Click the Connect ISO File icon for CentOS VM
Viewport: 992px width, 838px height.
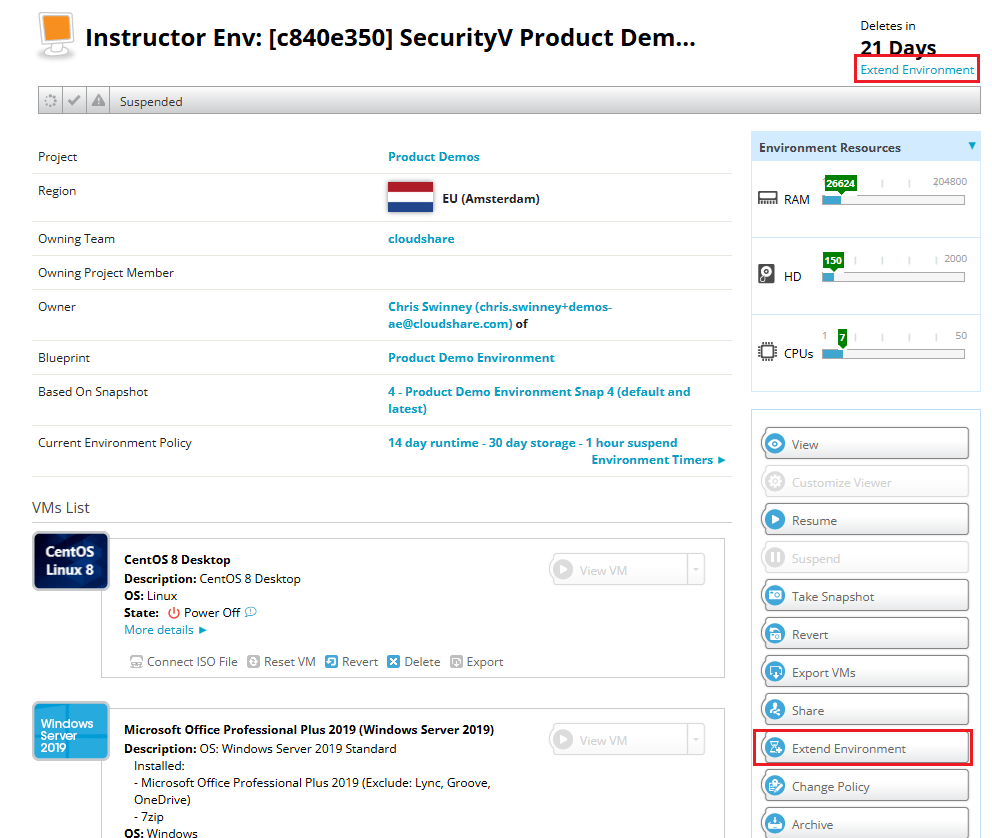coord(135,661)
